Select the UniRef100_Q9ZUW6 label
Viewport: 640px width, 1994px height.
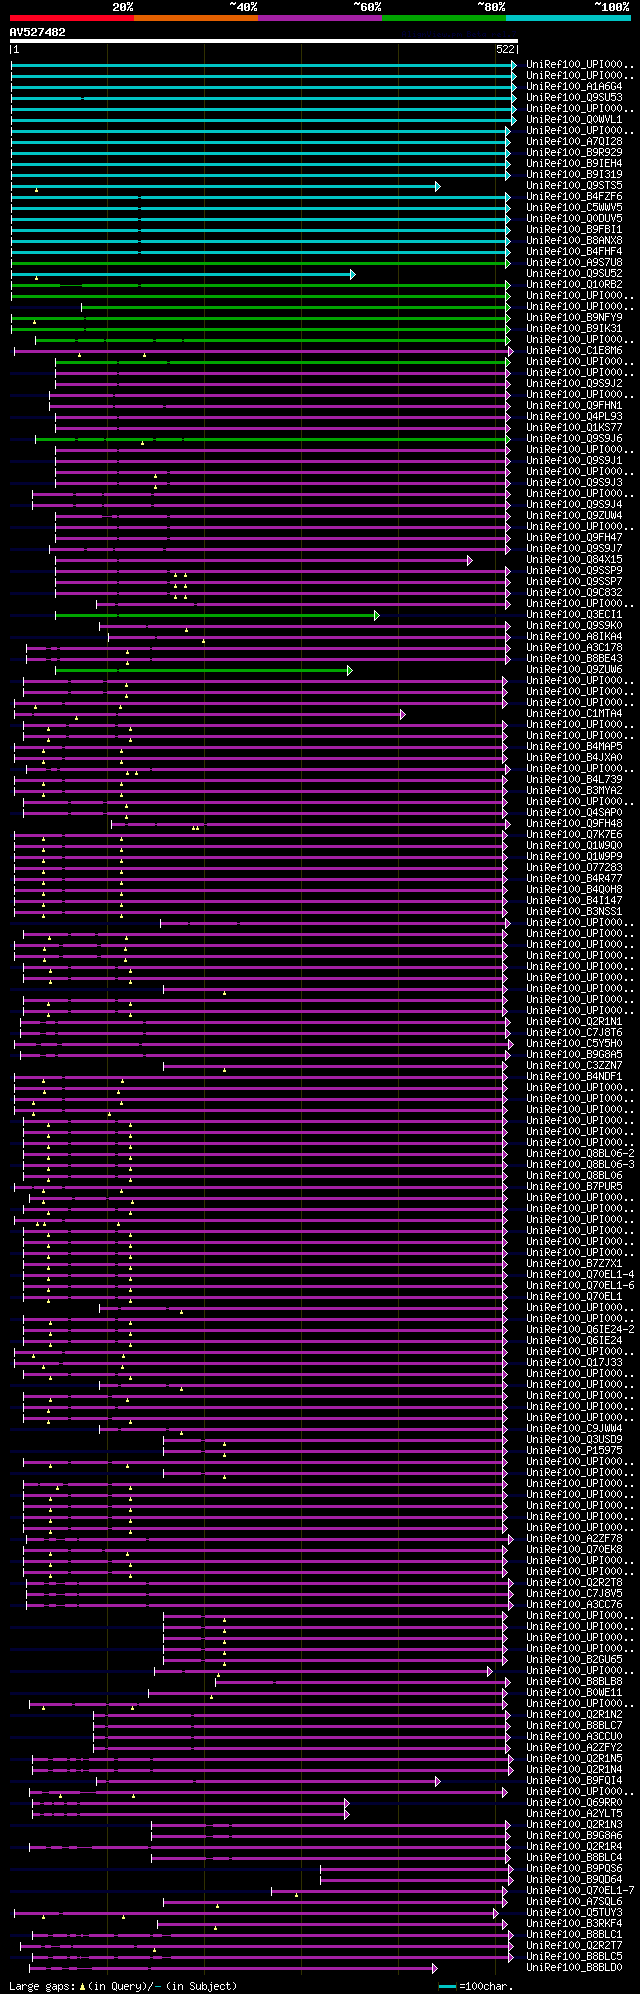click(574, 669)
